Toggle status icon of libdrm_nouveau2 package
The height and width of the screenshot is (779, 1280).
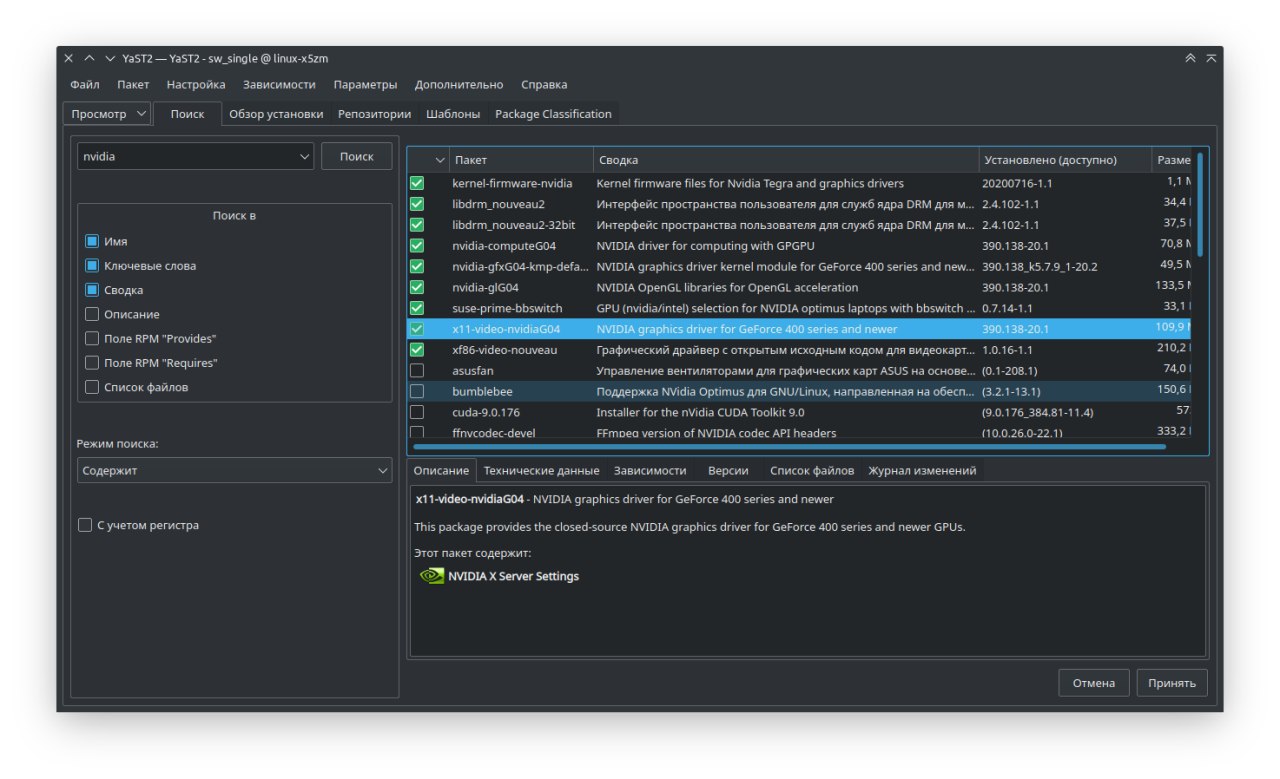417,204
